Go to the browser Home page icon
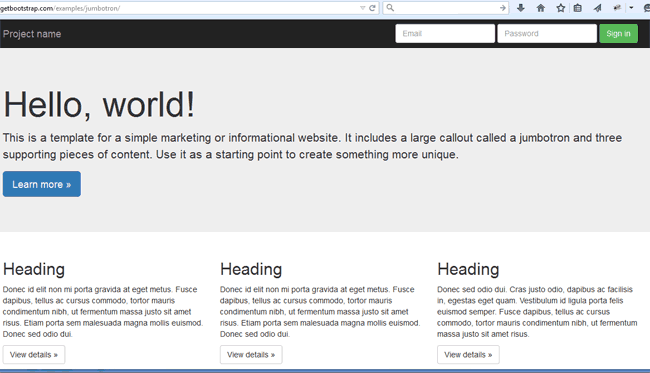The image size is (650, 373). click(541, 8)
